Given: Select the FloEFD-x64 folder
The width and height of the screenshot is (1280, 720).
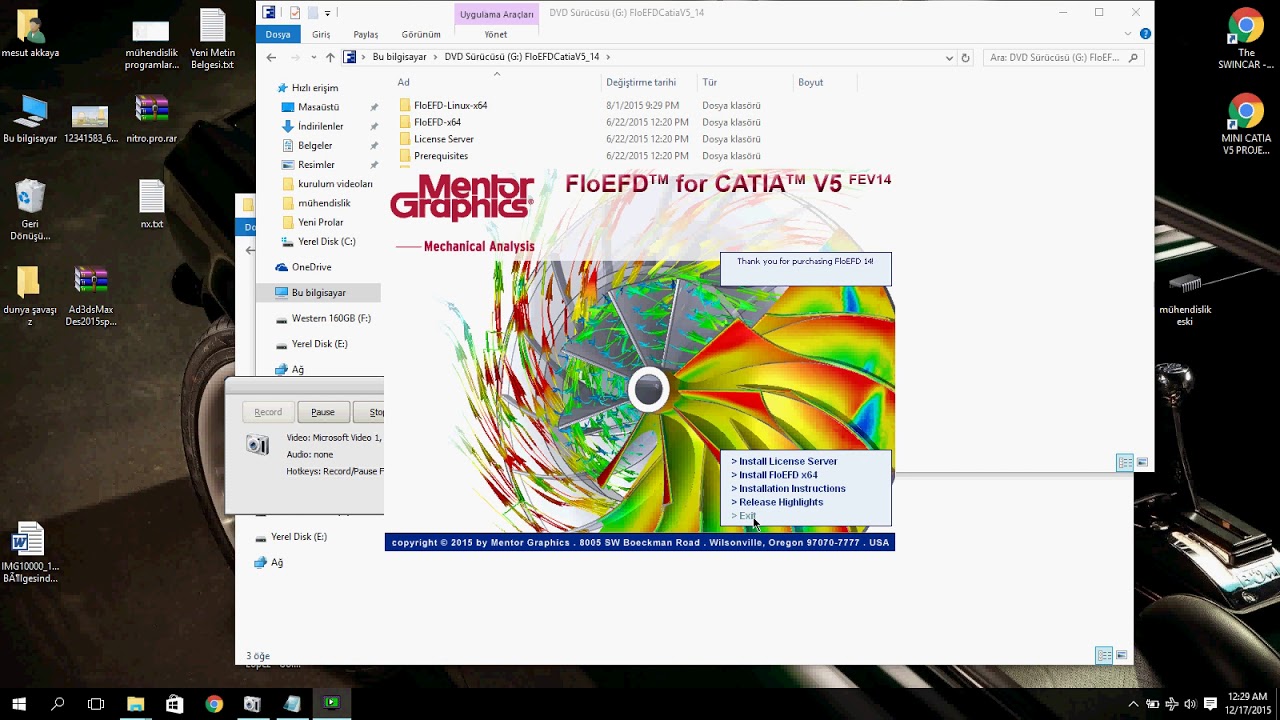Looking at the screenshot, I should point(437,122).
